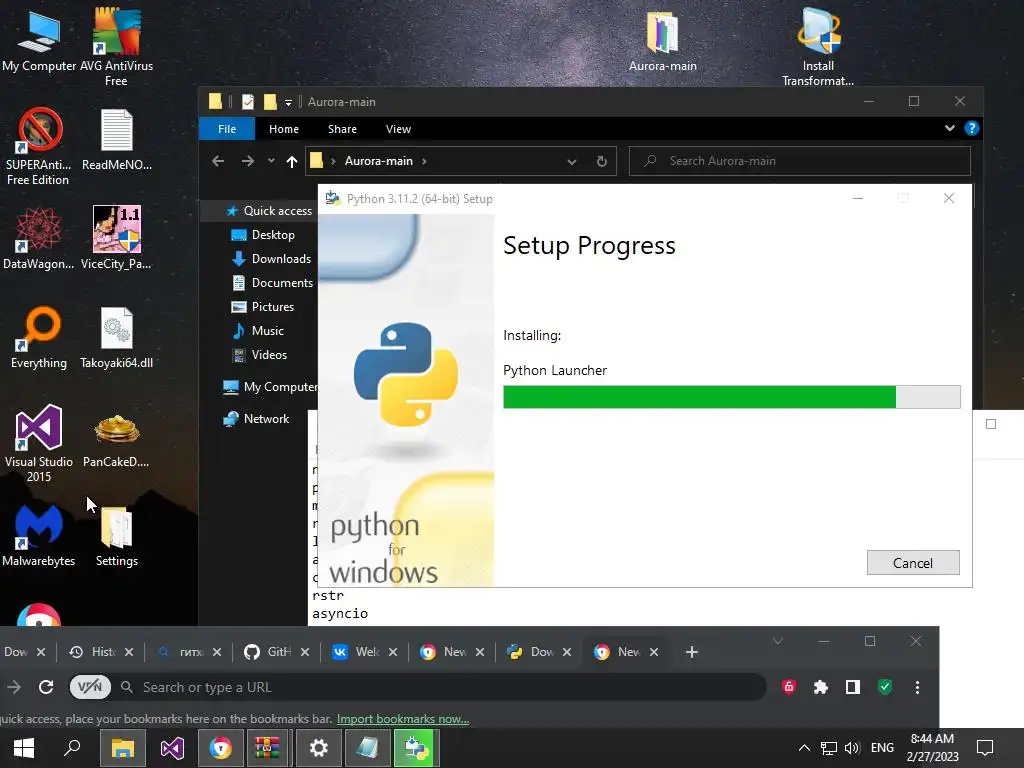This screenshot has height=768, width=1024.
Task: Open the browser three-dot menu
Action: point(917,687)
